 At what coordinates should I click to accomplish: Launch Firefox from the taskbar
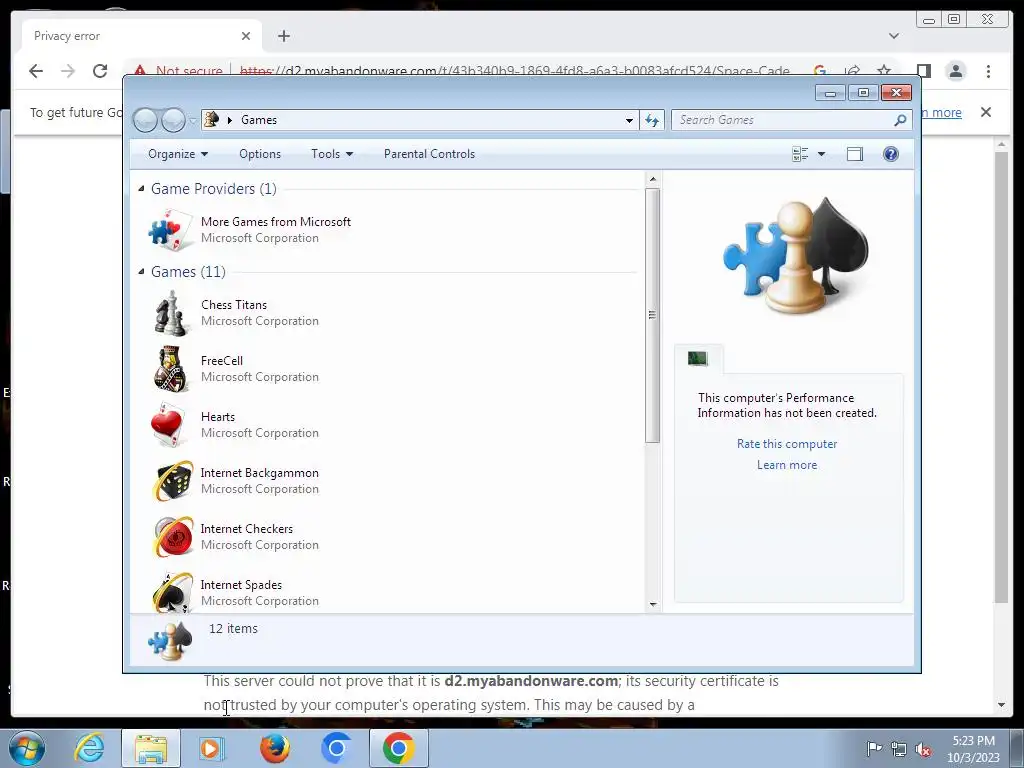[275, 748]
